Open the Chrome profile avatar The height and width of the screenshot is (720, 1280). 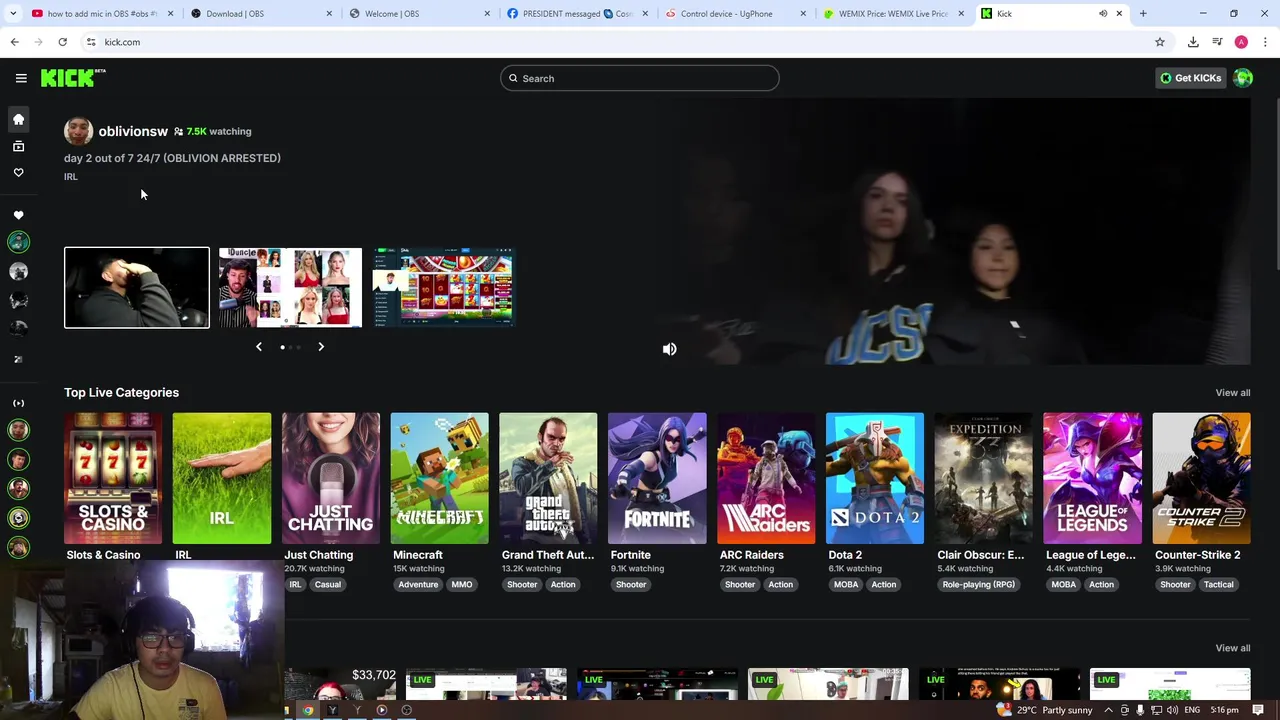point(1241,42)
